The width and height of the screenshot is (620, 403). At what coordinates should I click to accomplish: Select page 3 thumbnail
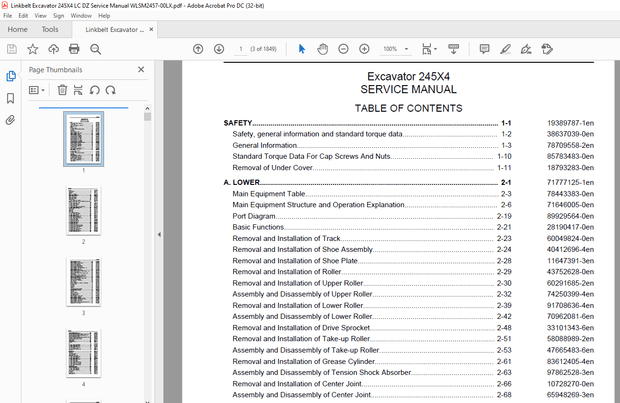pos(83,282)
